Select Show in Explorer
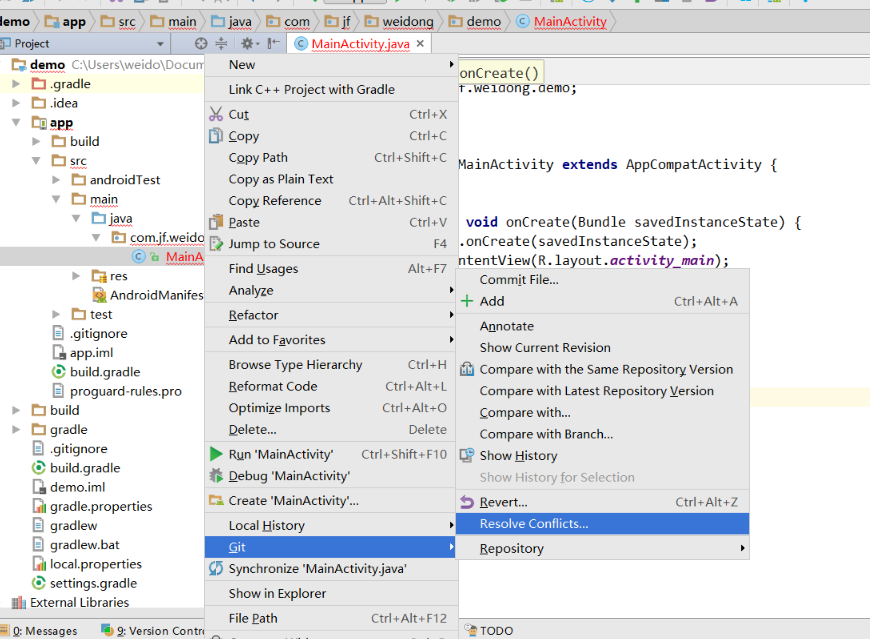 331,594
